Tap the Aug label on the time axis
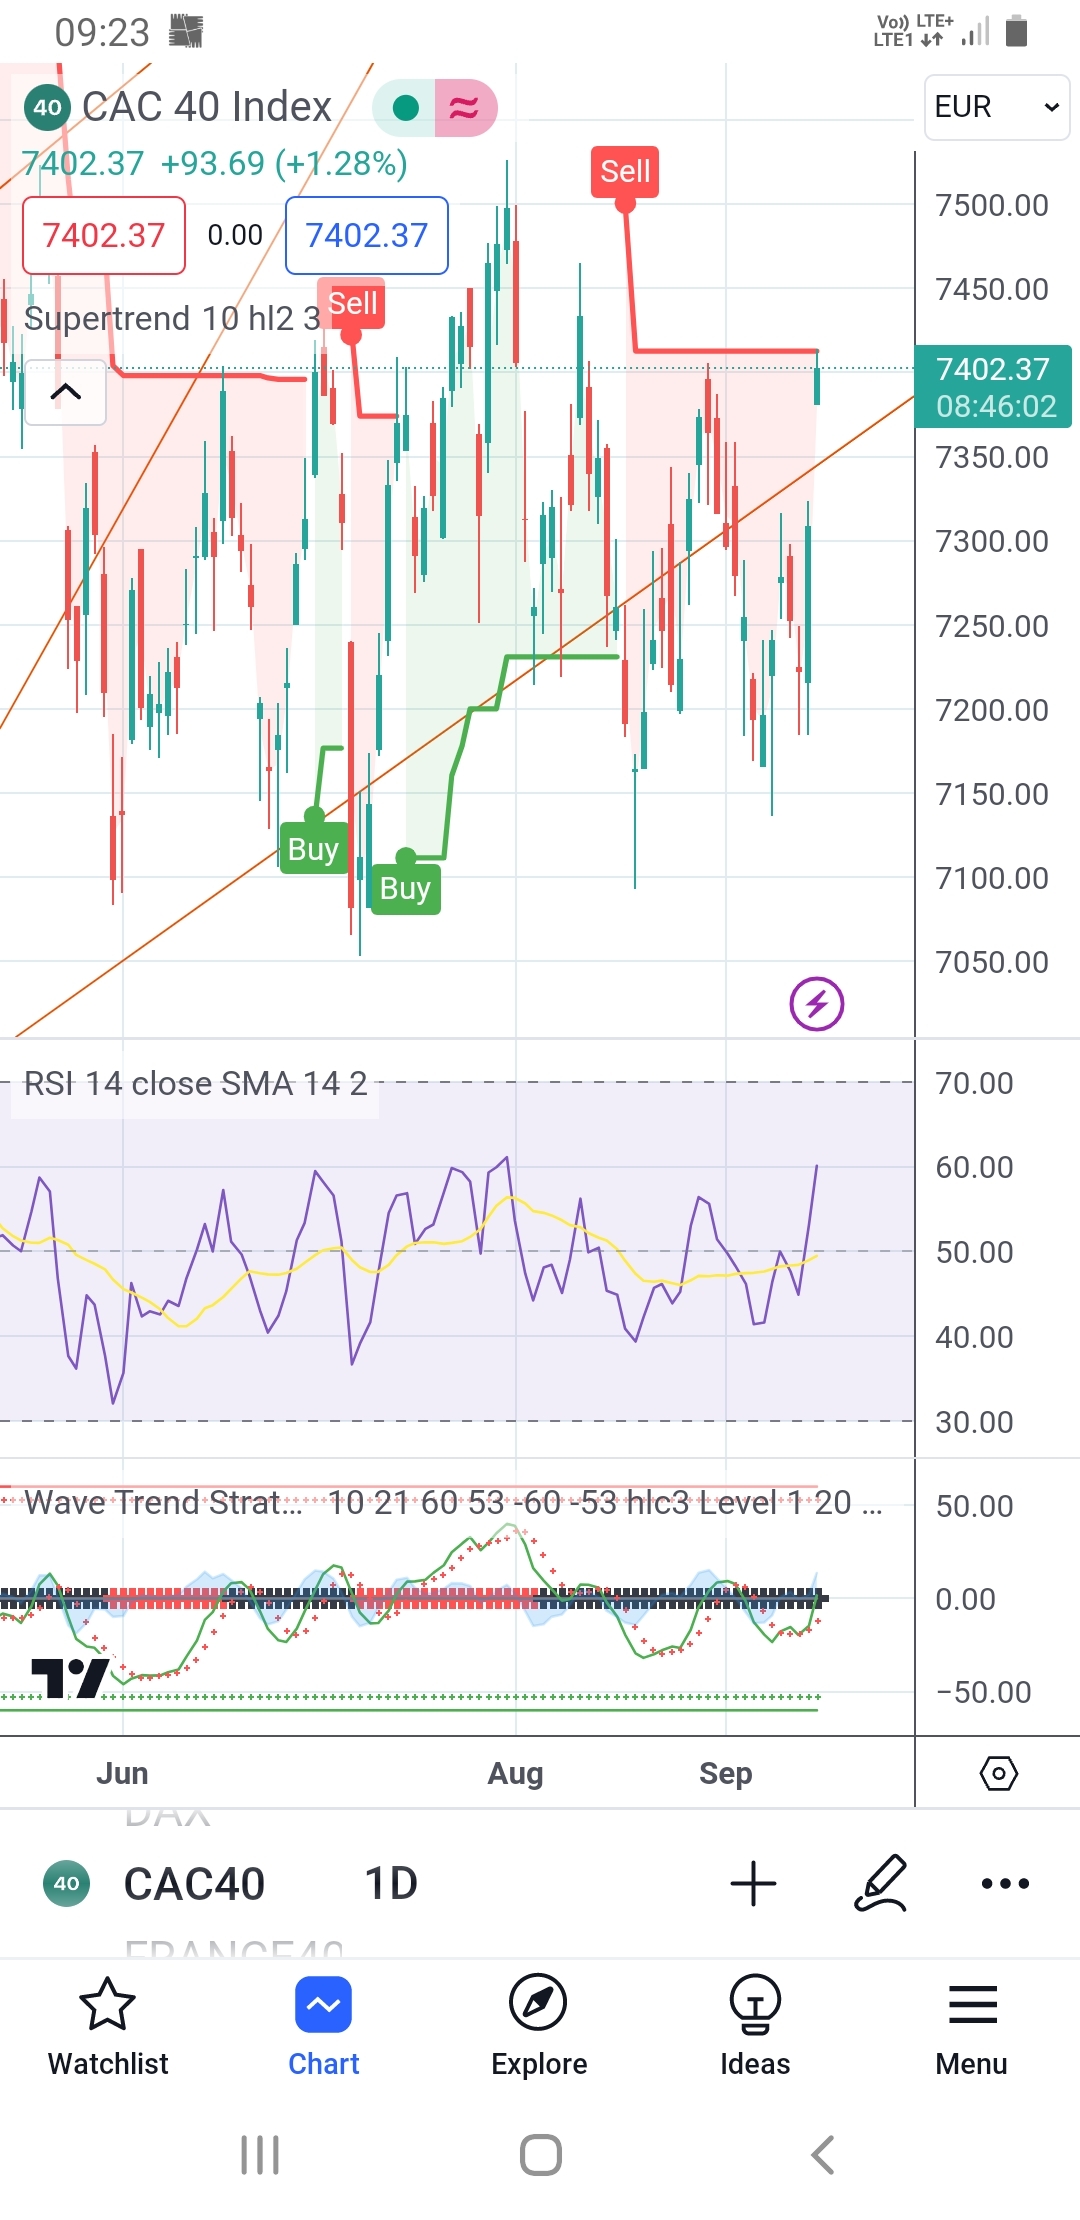Image resolution: width=1080 pixels, height=2220 pixels. pos(515,1773)
